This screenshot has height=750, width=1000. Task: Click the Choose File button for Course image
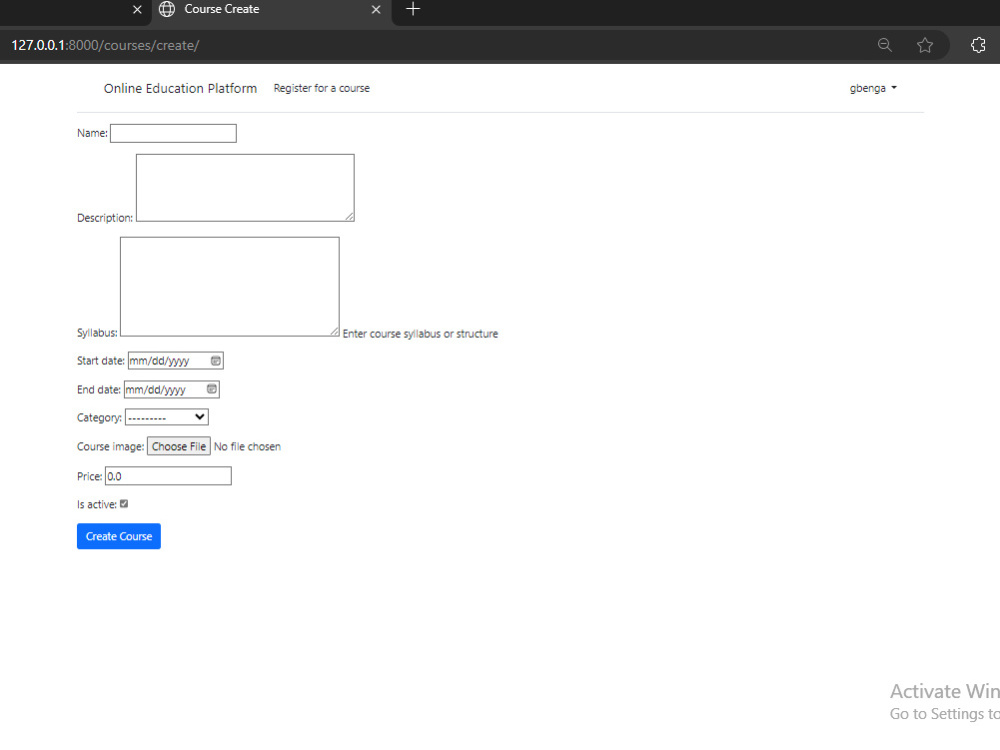pyautogui.click(x=179, y=446)
